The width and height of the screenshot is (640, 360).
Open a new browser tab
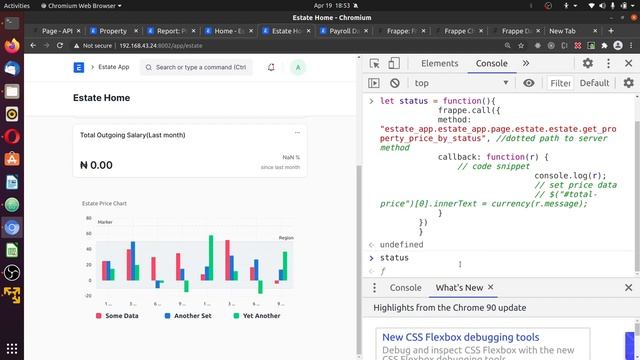(x=611, y=31)
